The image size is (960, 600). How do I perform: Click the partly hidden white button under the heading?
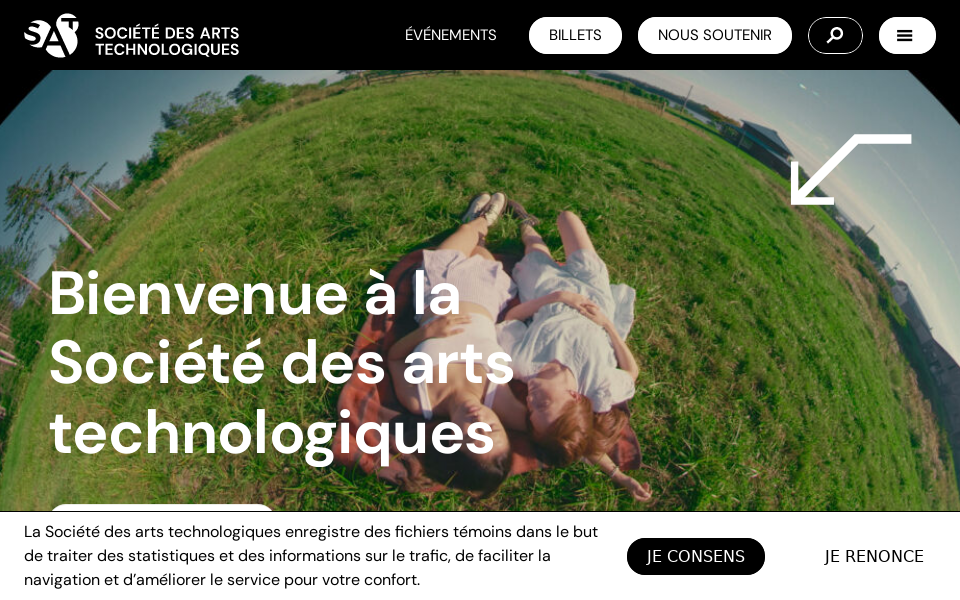(160, 508)
